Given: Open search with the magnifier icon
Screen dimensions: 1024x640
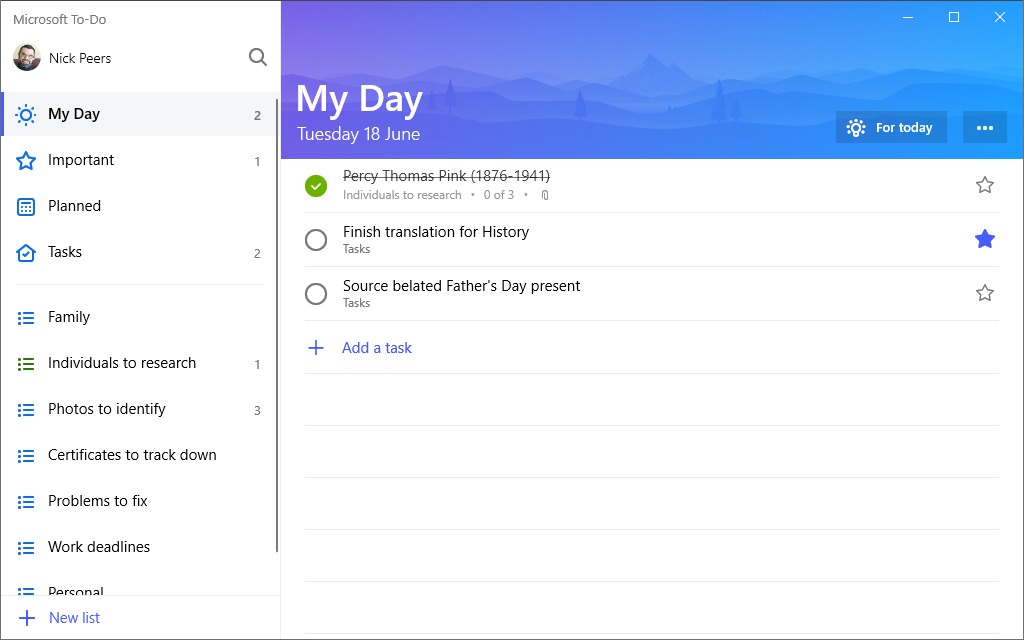Looking at the screenshot, I should (258, 58).
